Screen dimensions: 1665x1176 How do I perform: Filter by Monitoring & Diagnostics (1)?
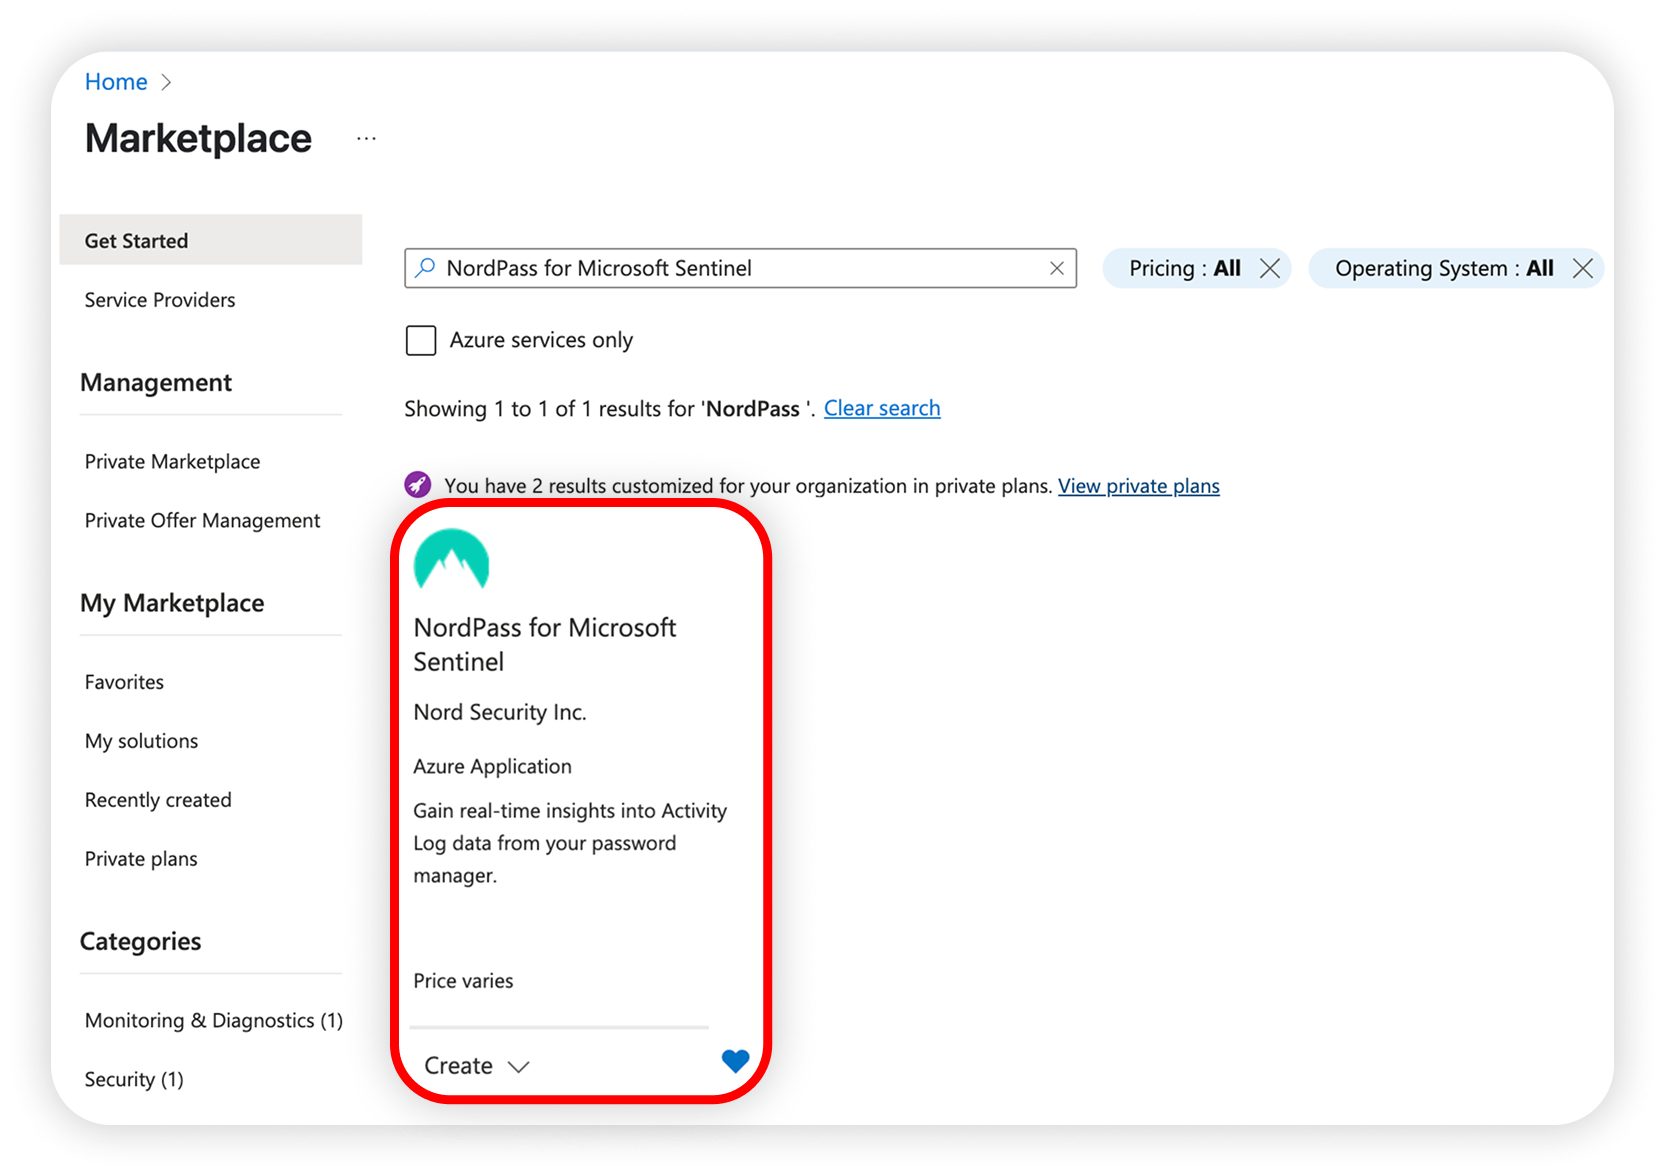point(214,1020)
